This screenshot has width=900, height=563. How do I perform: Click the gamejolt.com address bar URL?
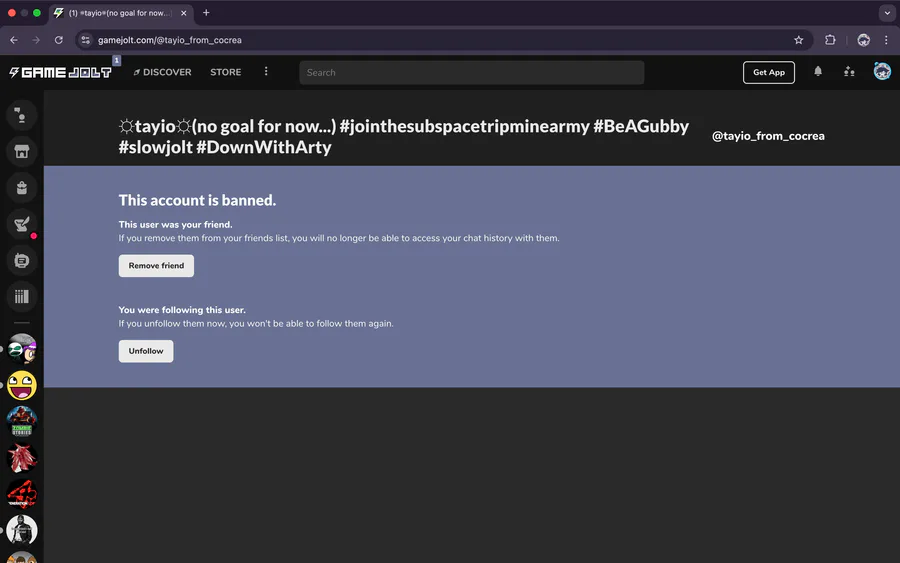point(170,40)
